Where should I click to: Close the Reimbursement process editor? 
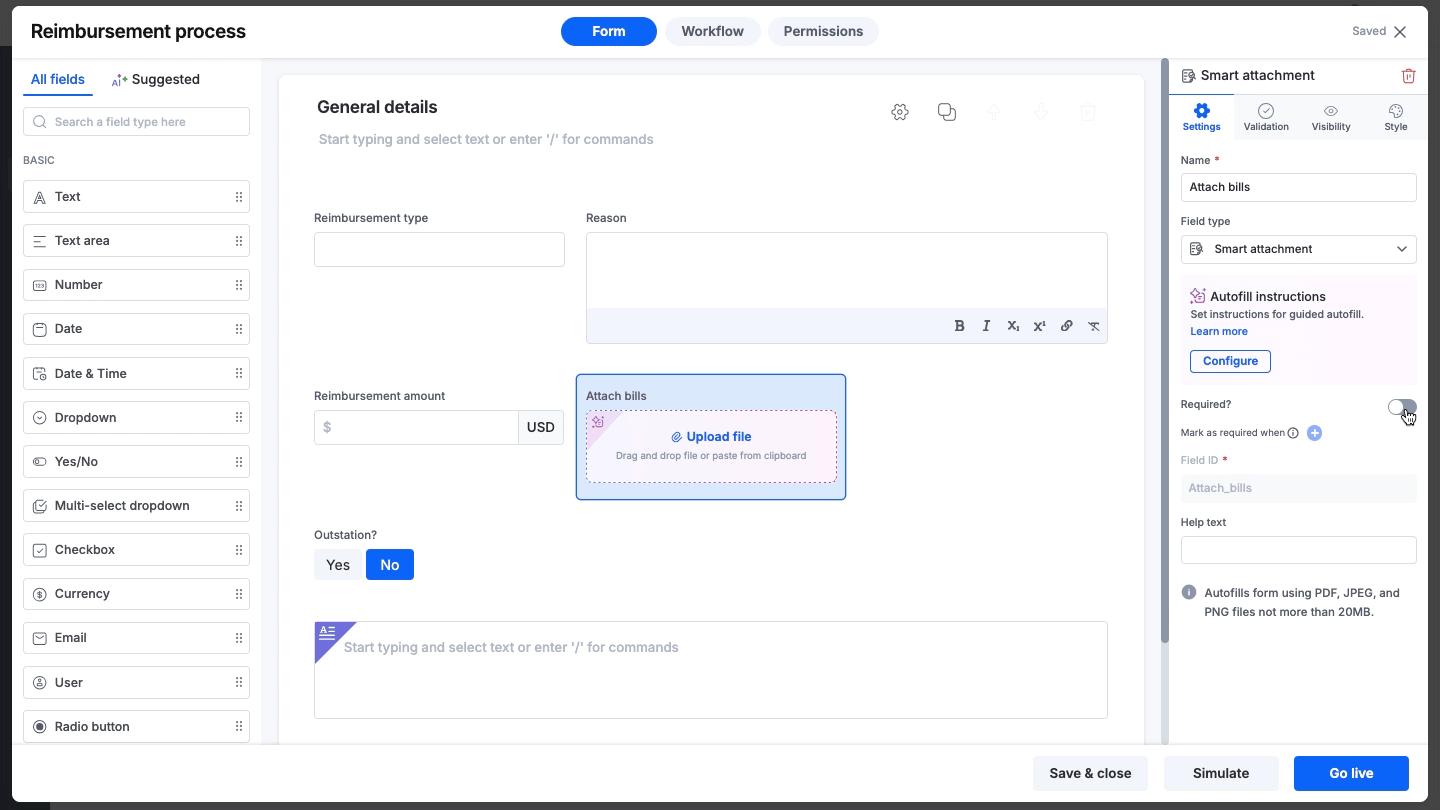pyautogui.click(x=1400, y=32)
